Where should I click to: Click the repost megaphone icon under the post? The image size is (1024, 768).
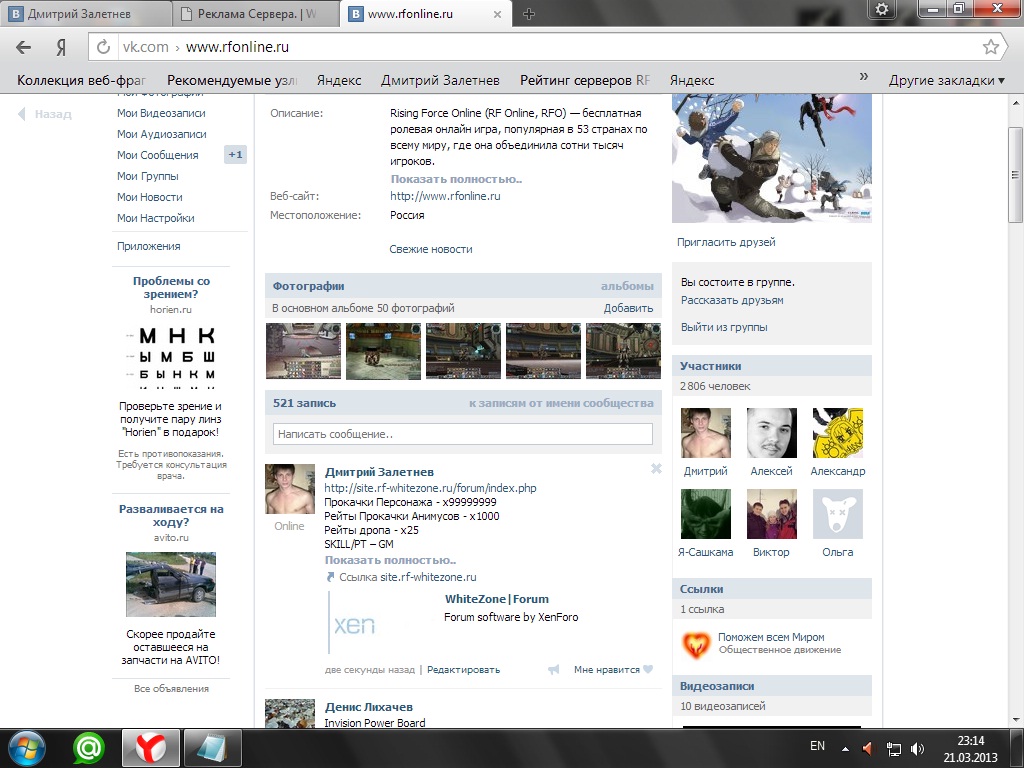point(554,669)
